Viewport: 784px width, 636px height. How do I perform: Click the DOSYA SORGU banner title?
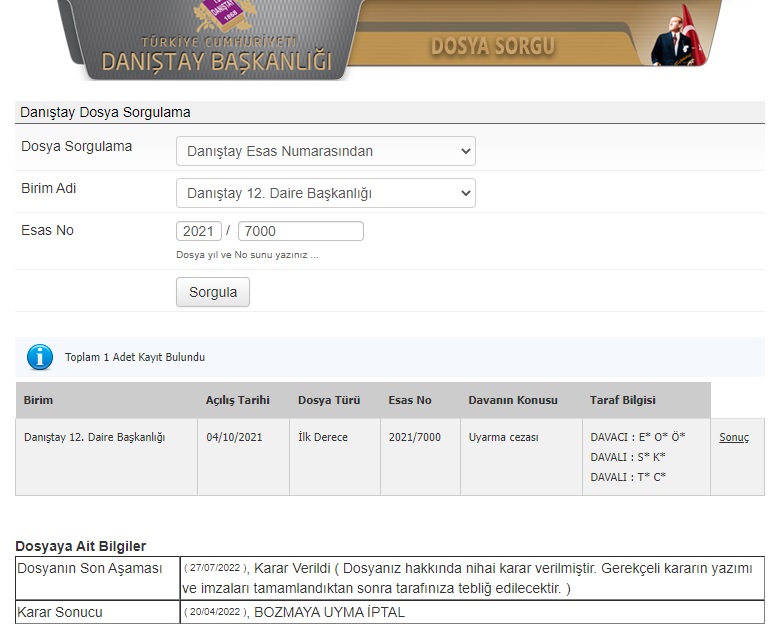pyautogui.click(x=491, y=46)
